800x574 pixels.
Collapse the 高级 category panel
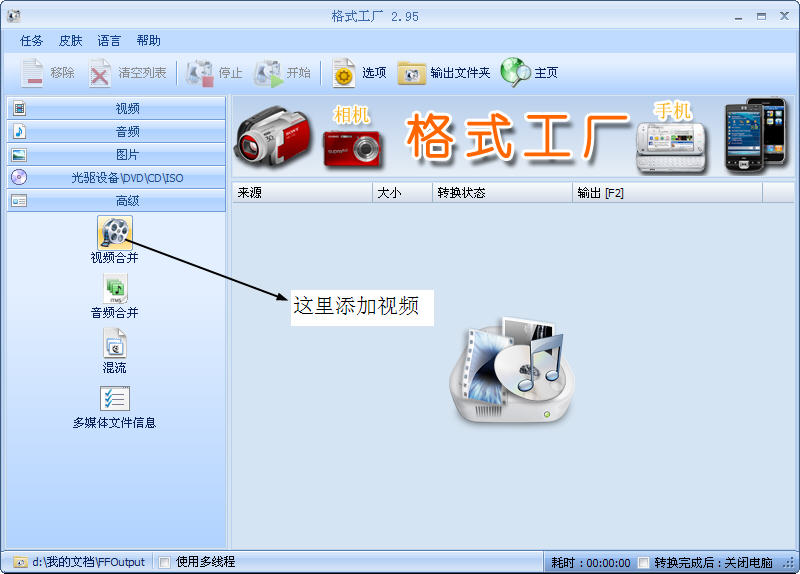pos(116,201)
